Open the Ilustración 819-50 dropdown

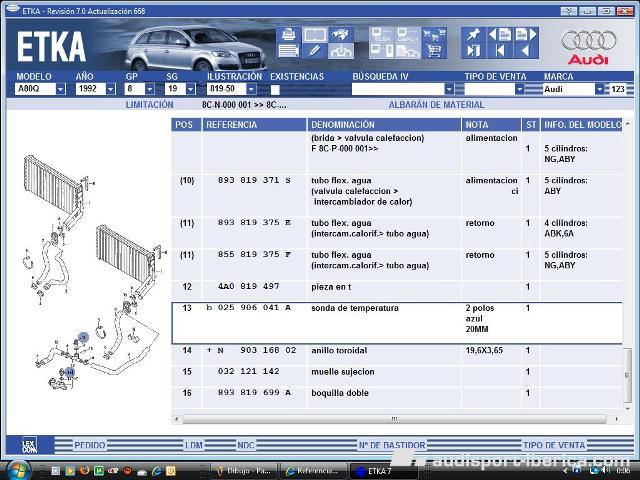click(x=251, y=89)
